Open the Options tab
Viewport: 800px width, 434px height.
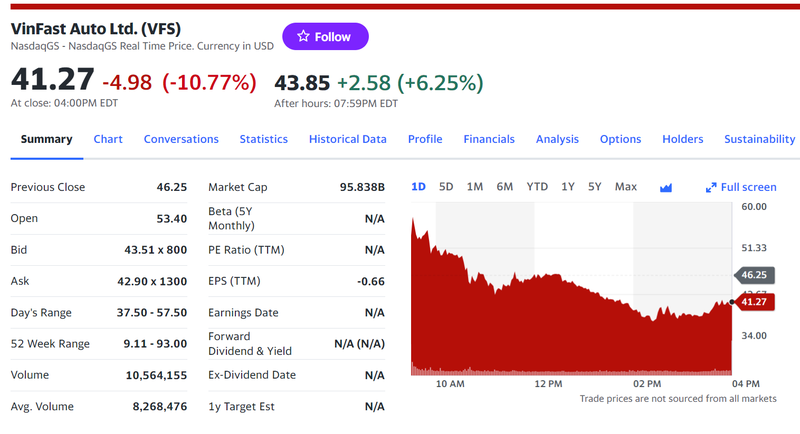click(620, 139)
